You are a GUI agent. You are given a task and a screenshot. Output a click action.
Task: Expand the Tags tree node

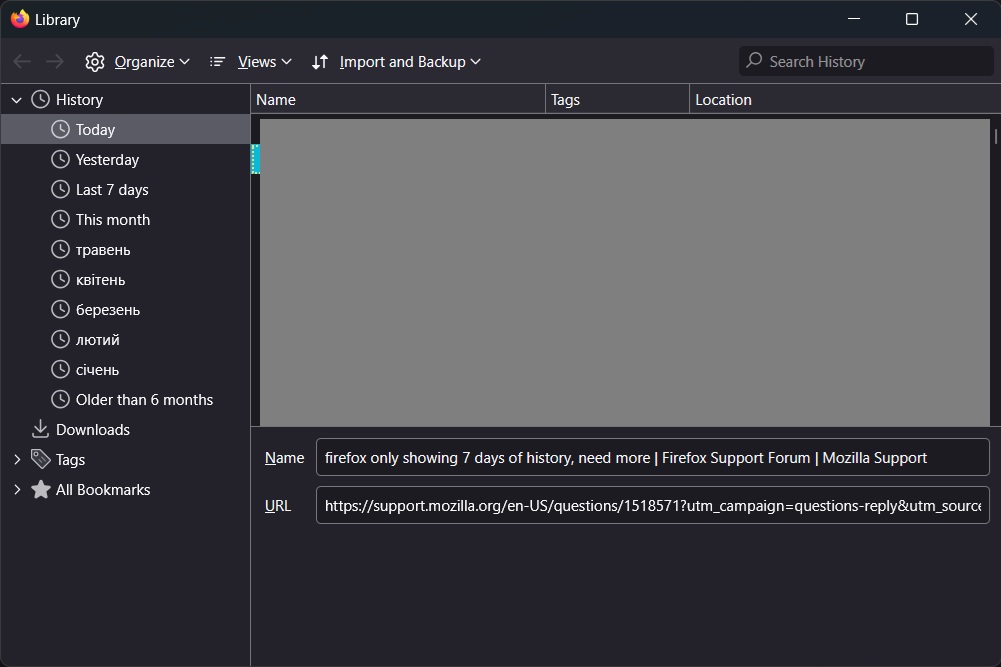[x=17, y=459]
